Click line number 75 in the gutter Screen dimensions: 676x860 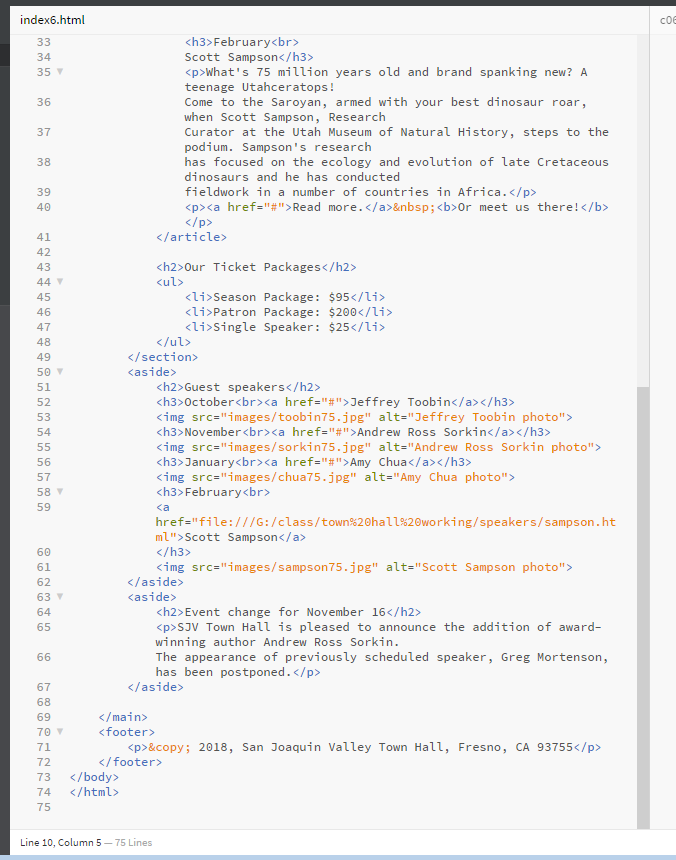coord(44,807)
